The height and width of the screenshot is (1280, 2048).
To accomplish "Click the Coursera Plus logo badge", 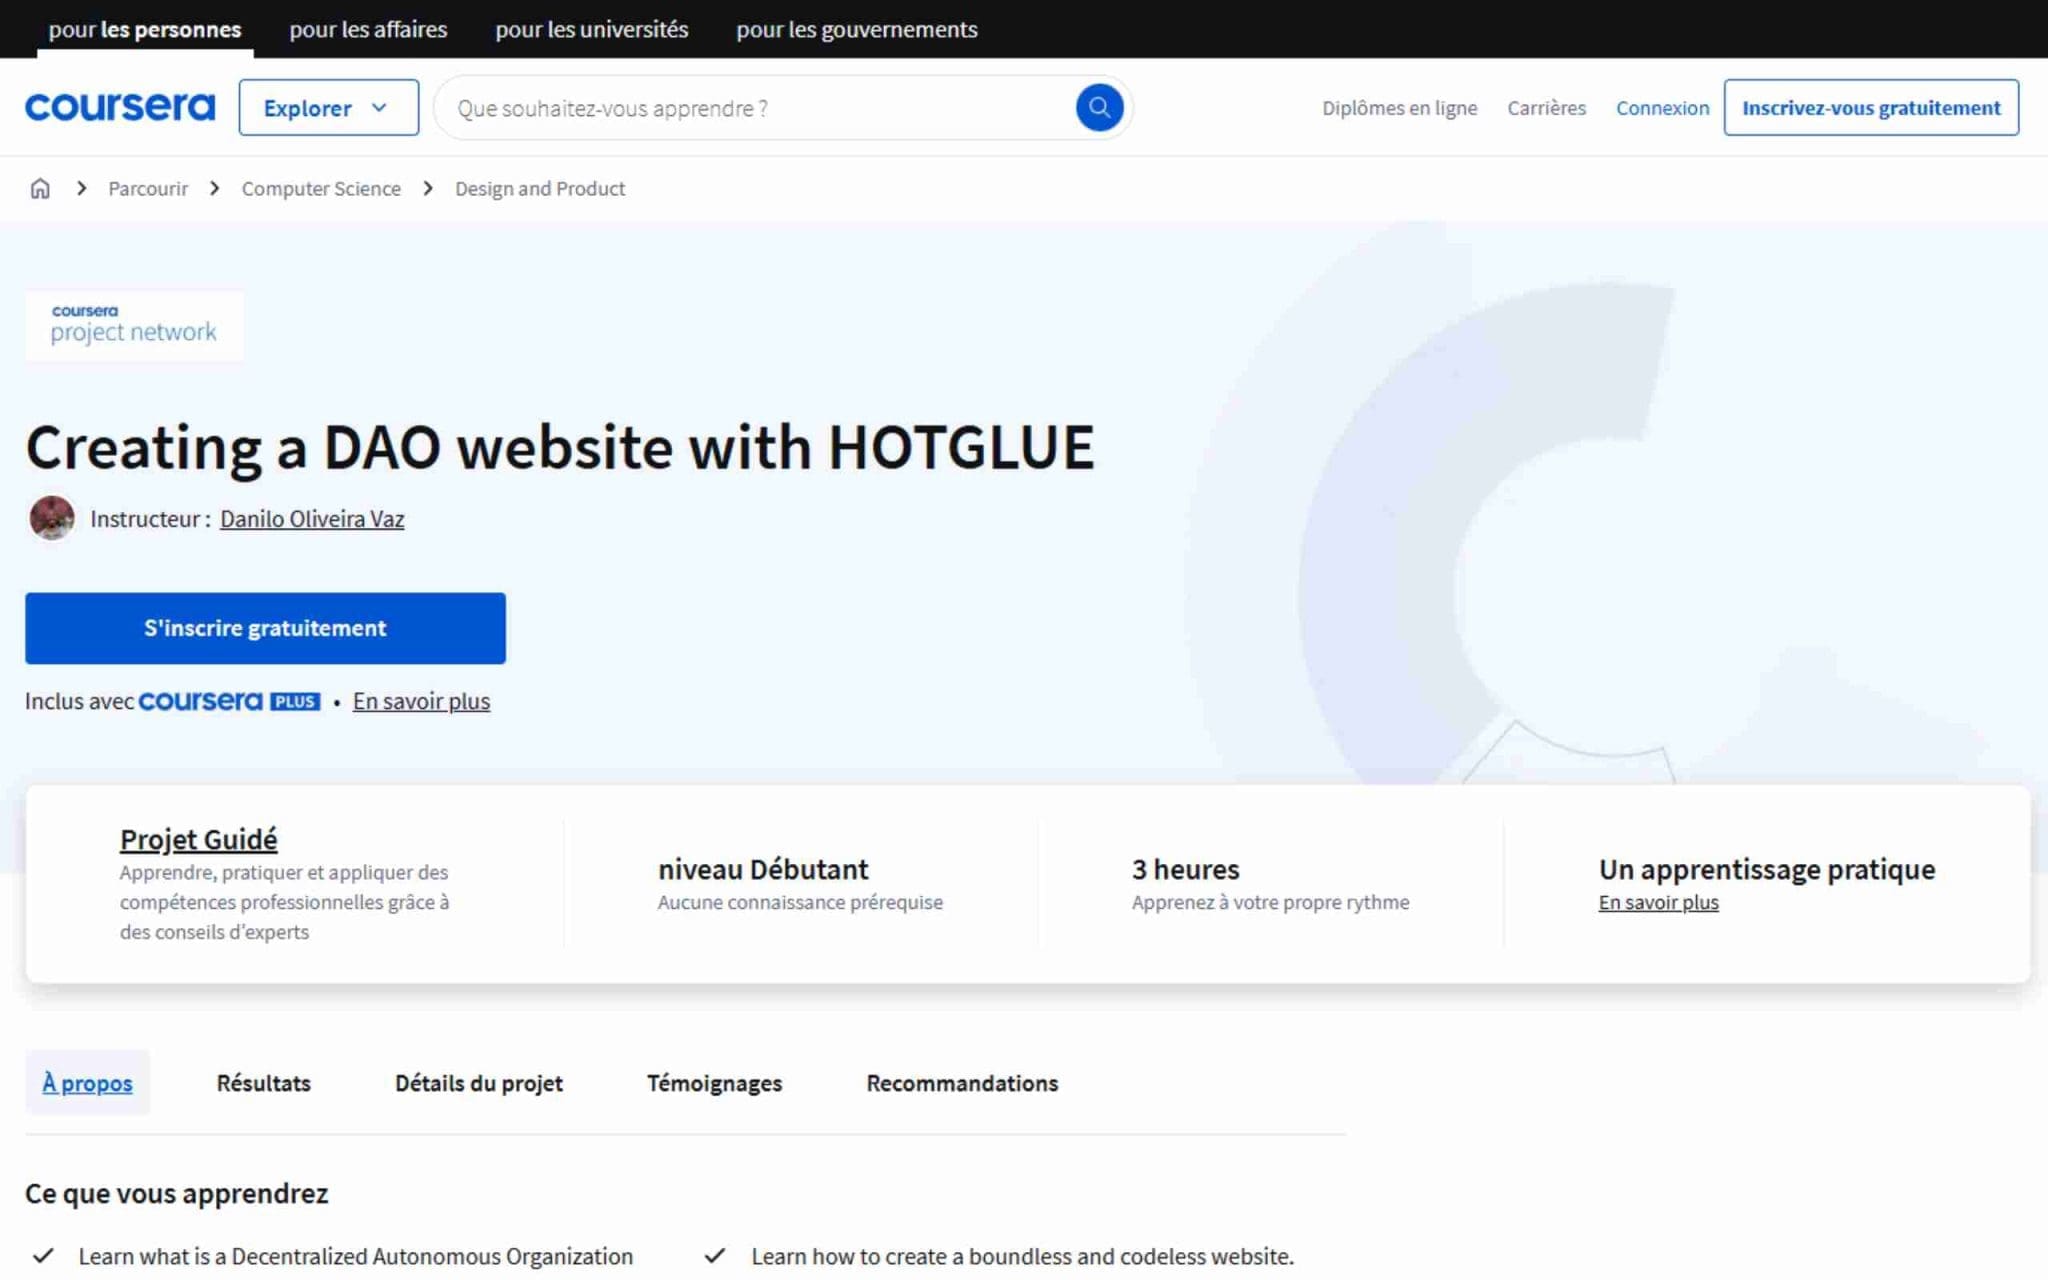I will tap(229, 701).
